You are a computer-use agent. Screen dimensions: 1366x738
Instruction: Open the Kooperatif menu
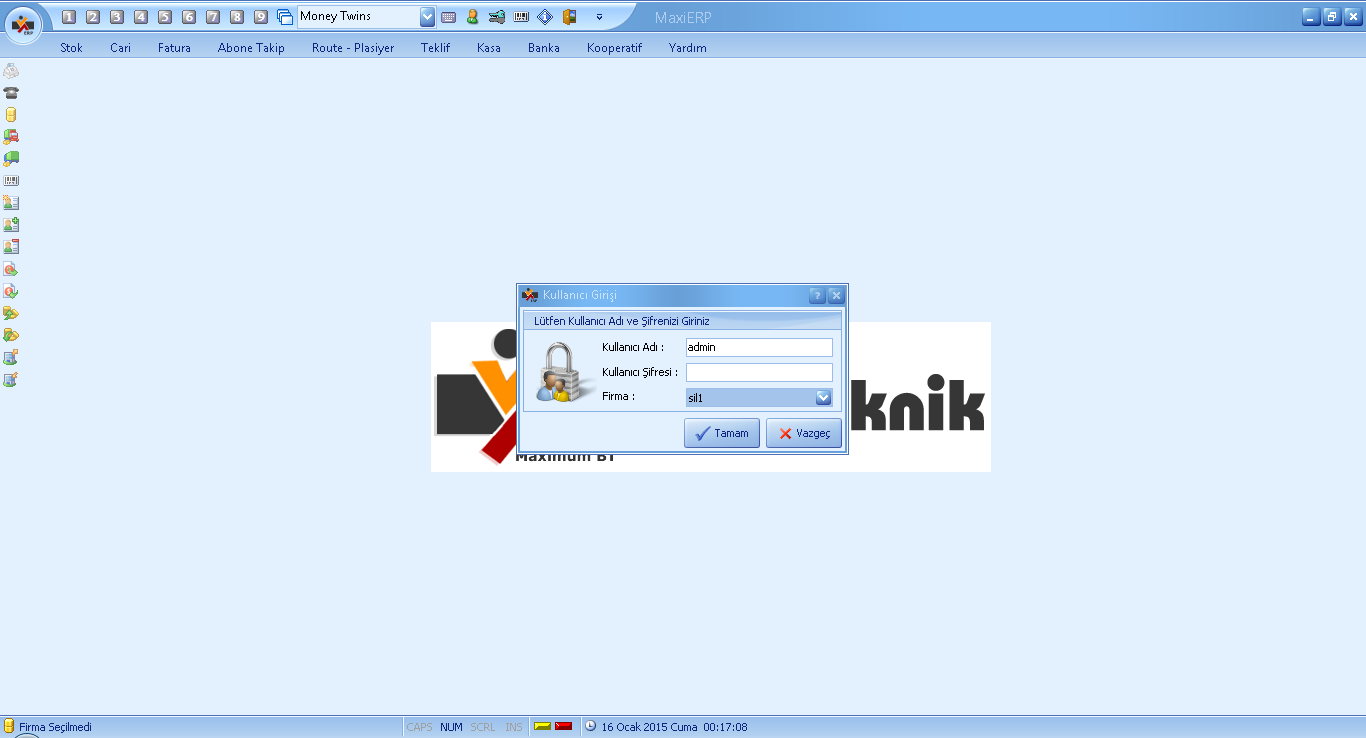coord(614,48)
